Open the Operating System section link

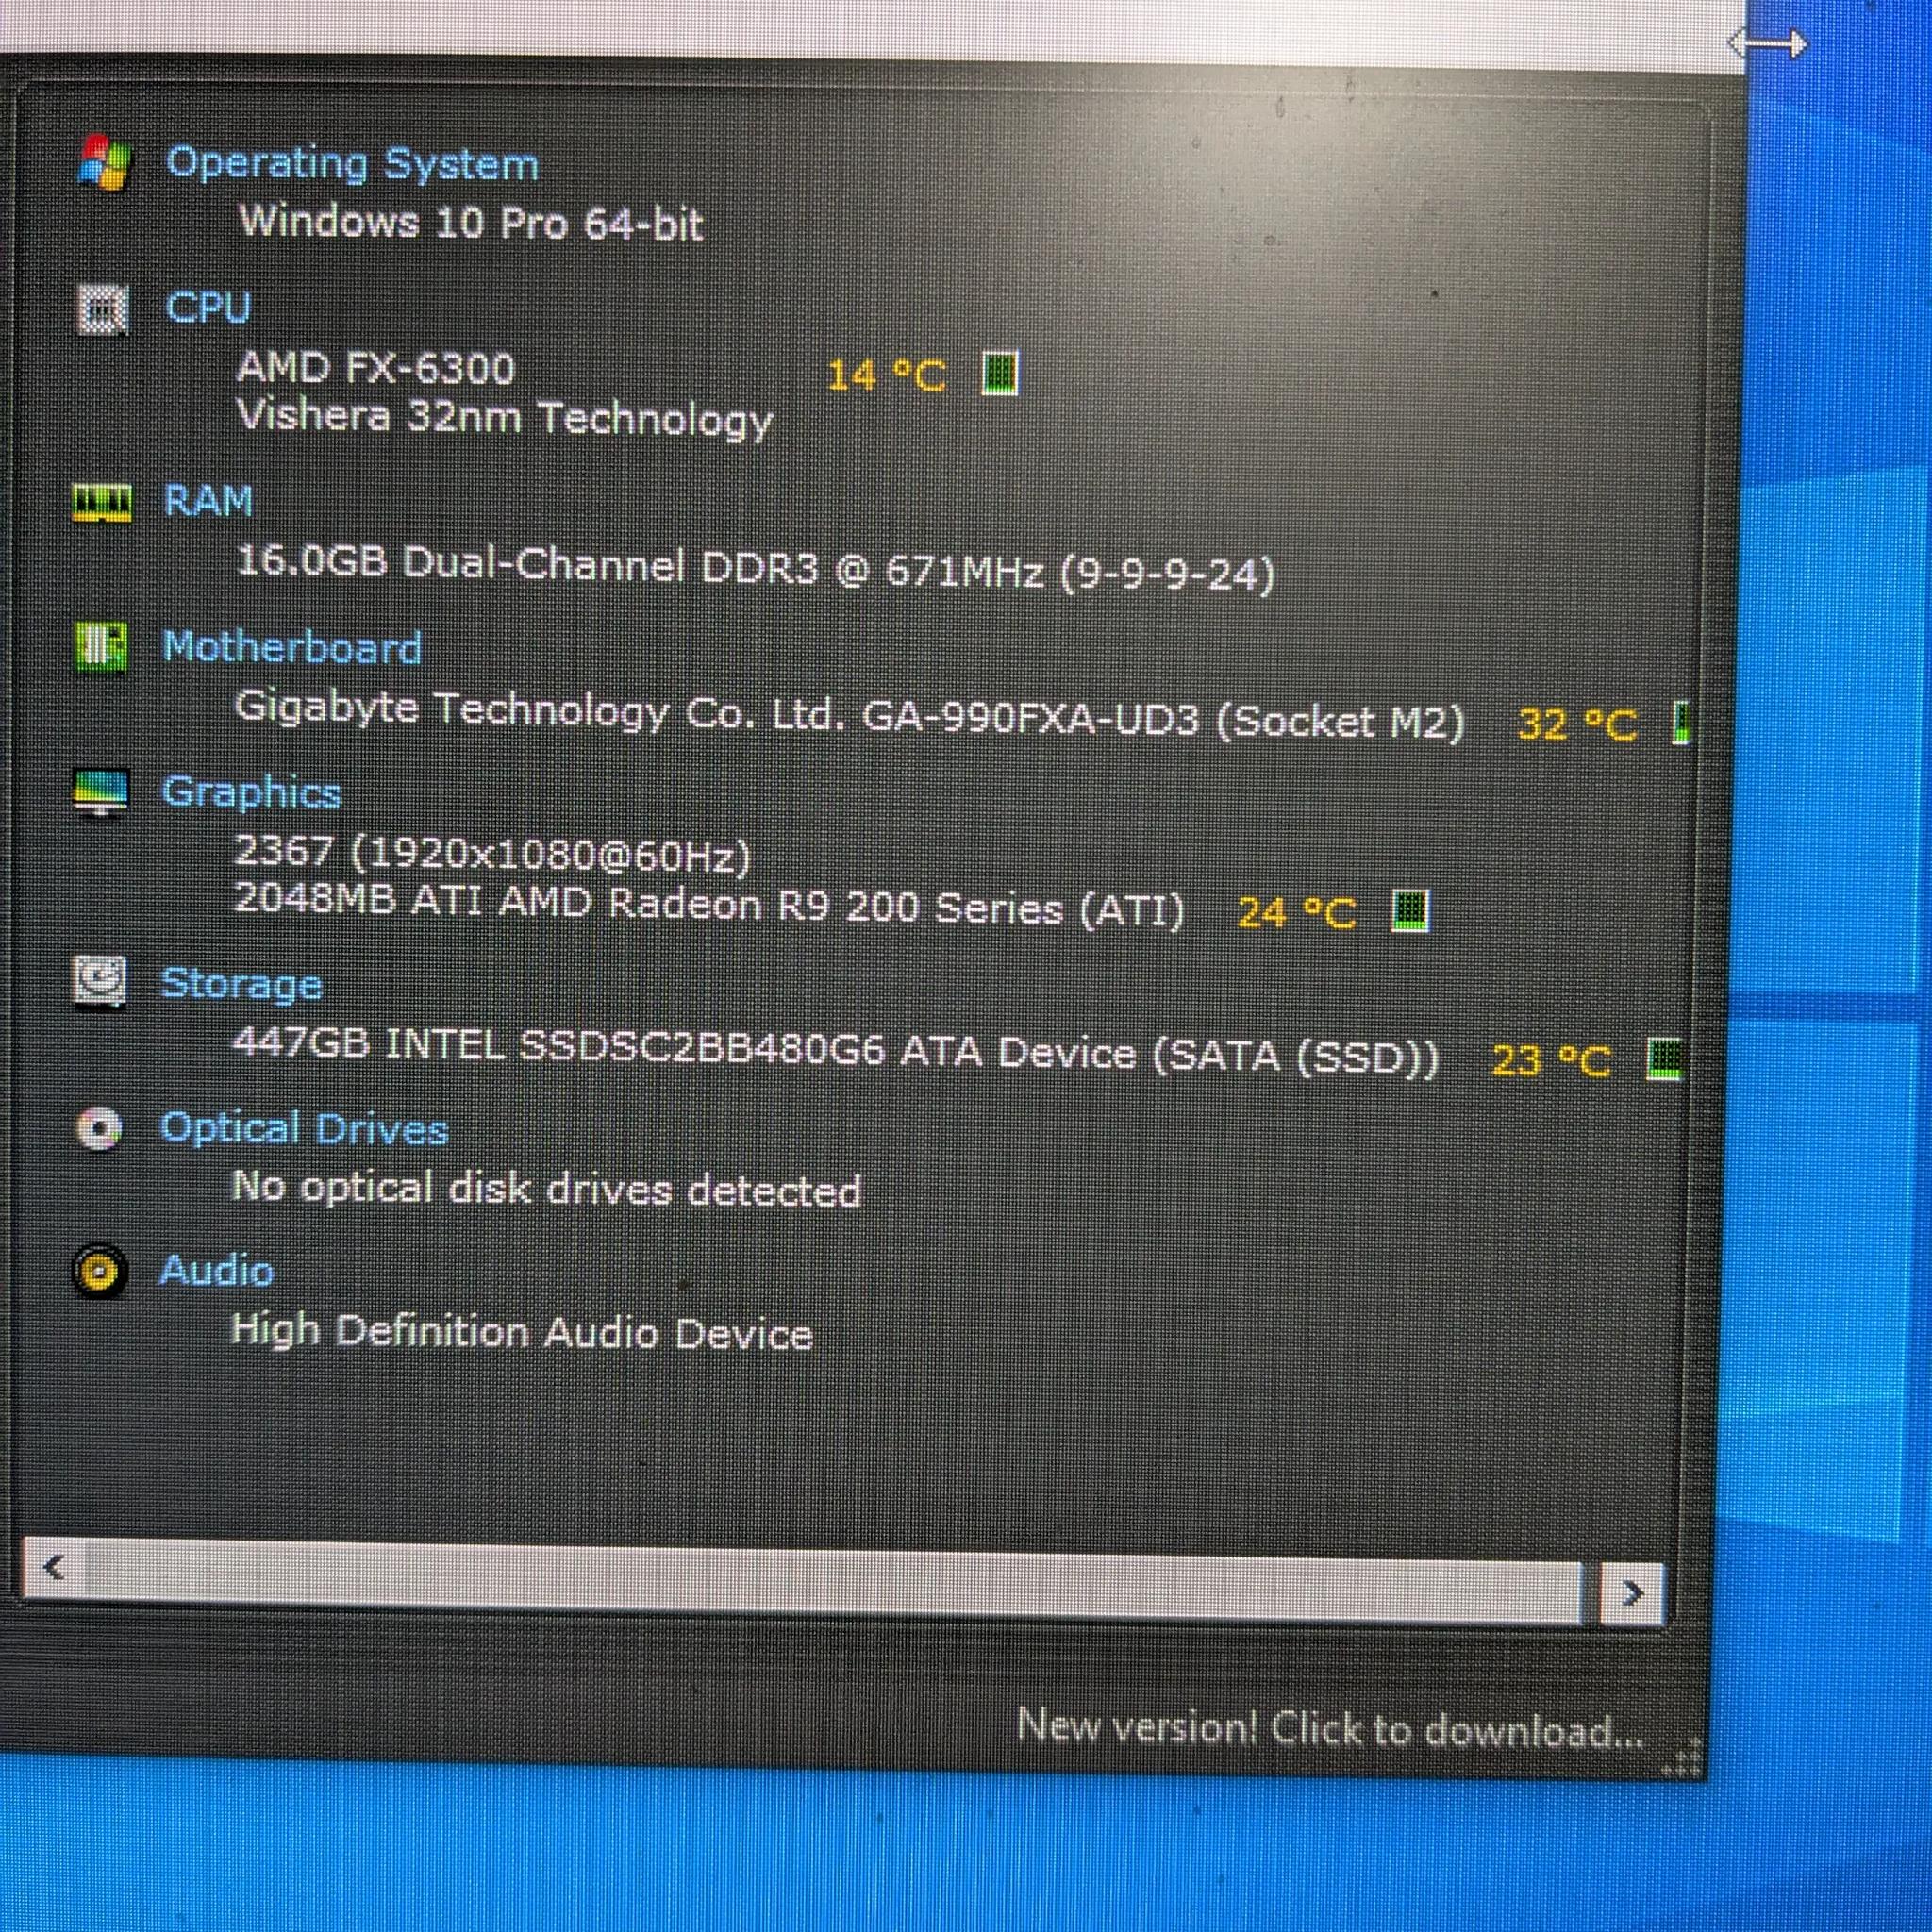[352, 163]
